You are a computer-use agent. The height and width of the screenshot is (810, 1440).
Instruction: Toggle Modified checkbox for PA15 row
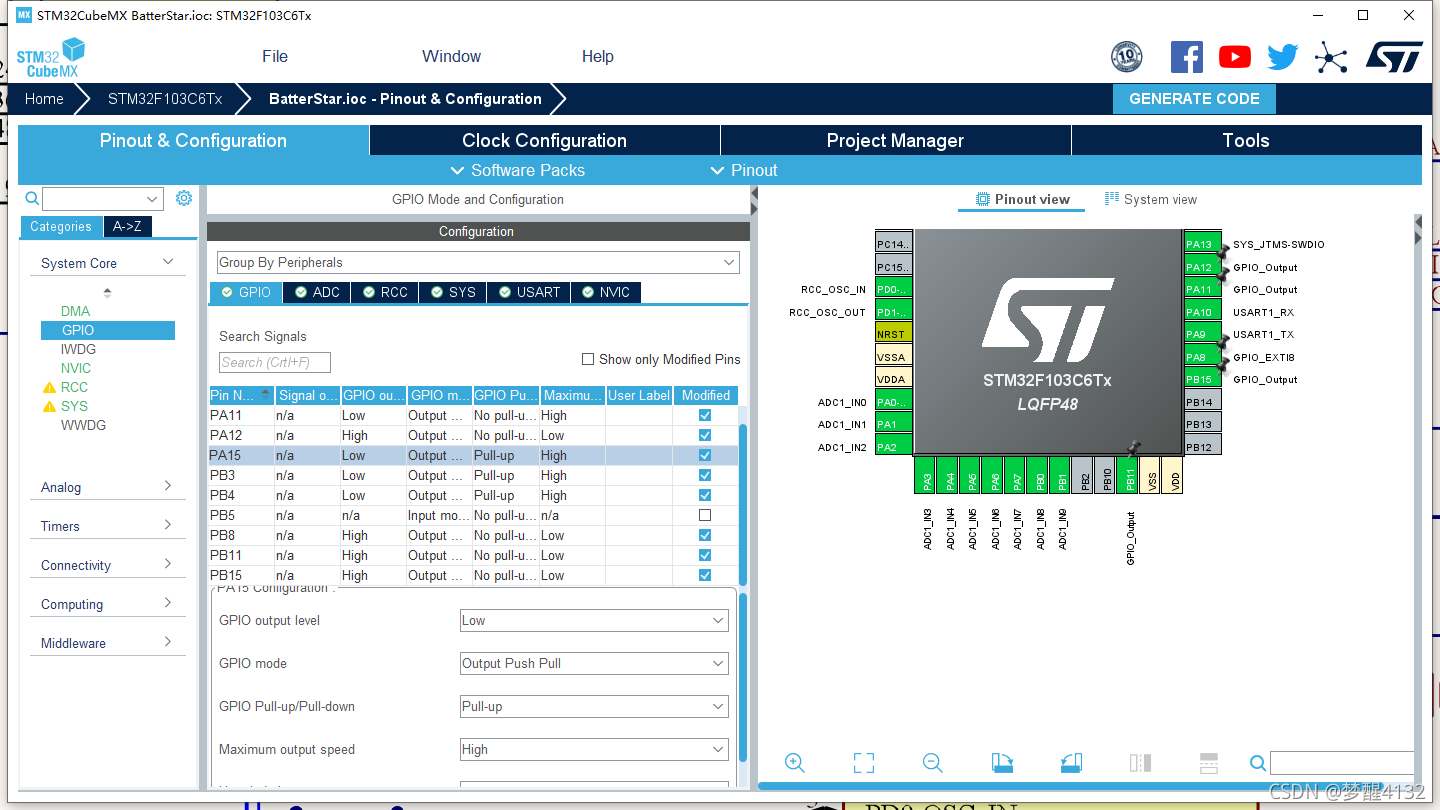pos(705,455)
